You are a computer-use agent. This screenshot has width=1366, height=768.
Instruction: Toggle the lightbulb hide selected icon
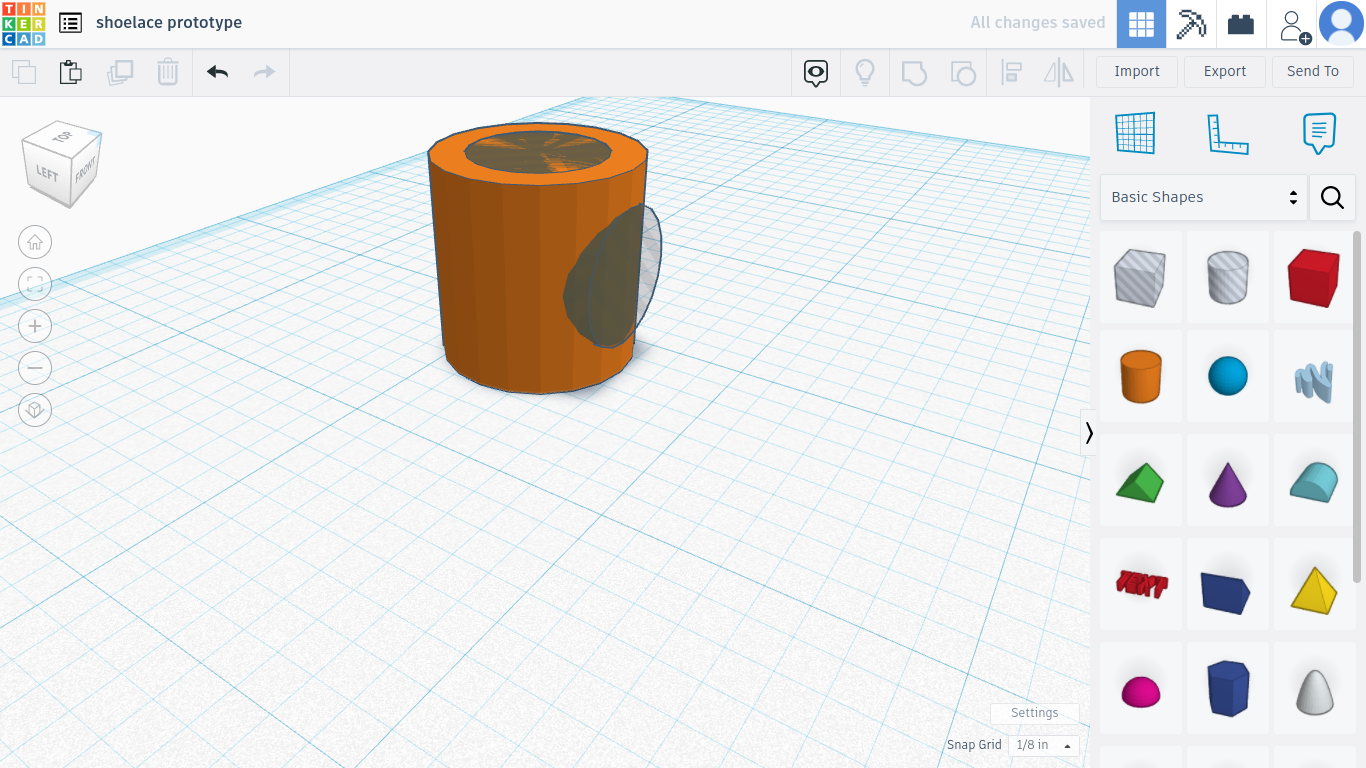coord(865,72)
